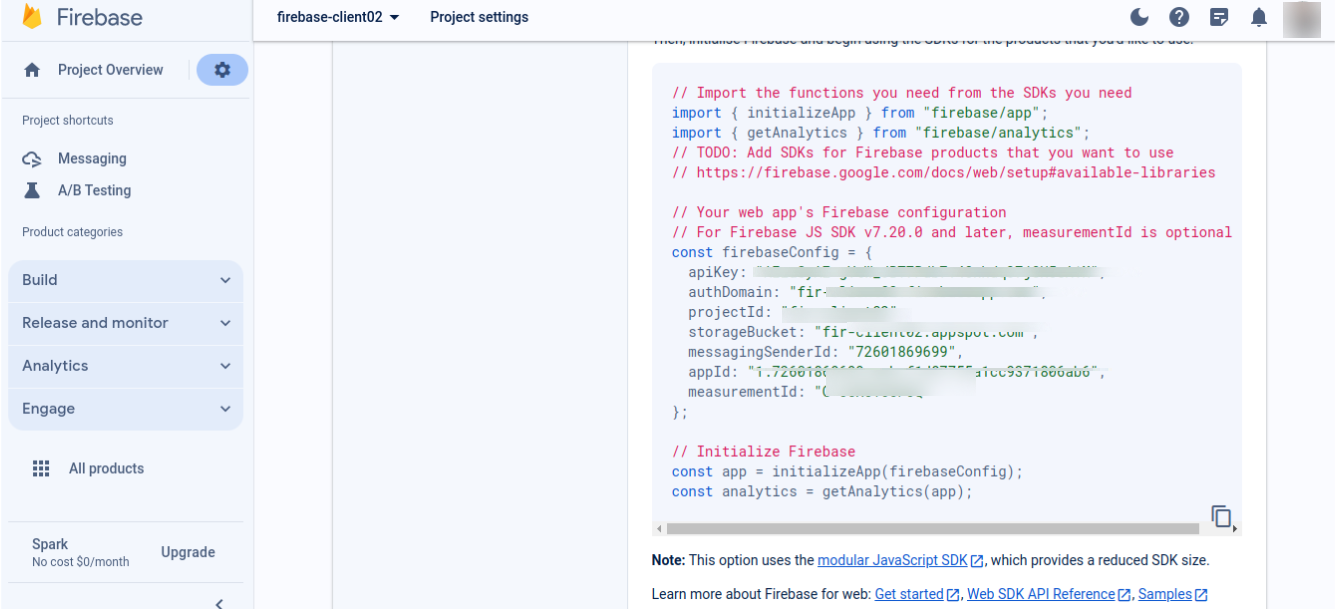Open the Get started link
Screen dimensions: 1336x609
pos(909,593)
